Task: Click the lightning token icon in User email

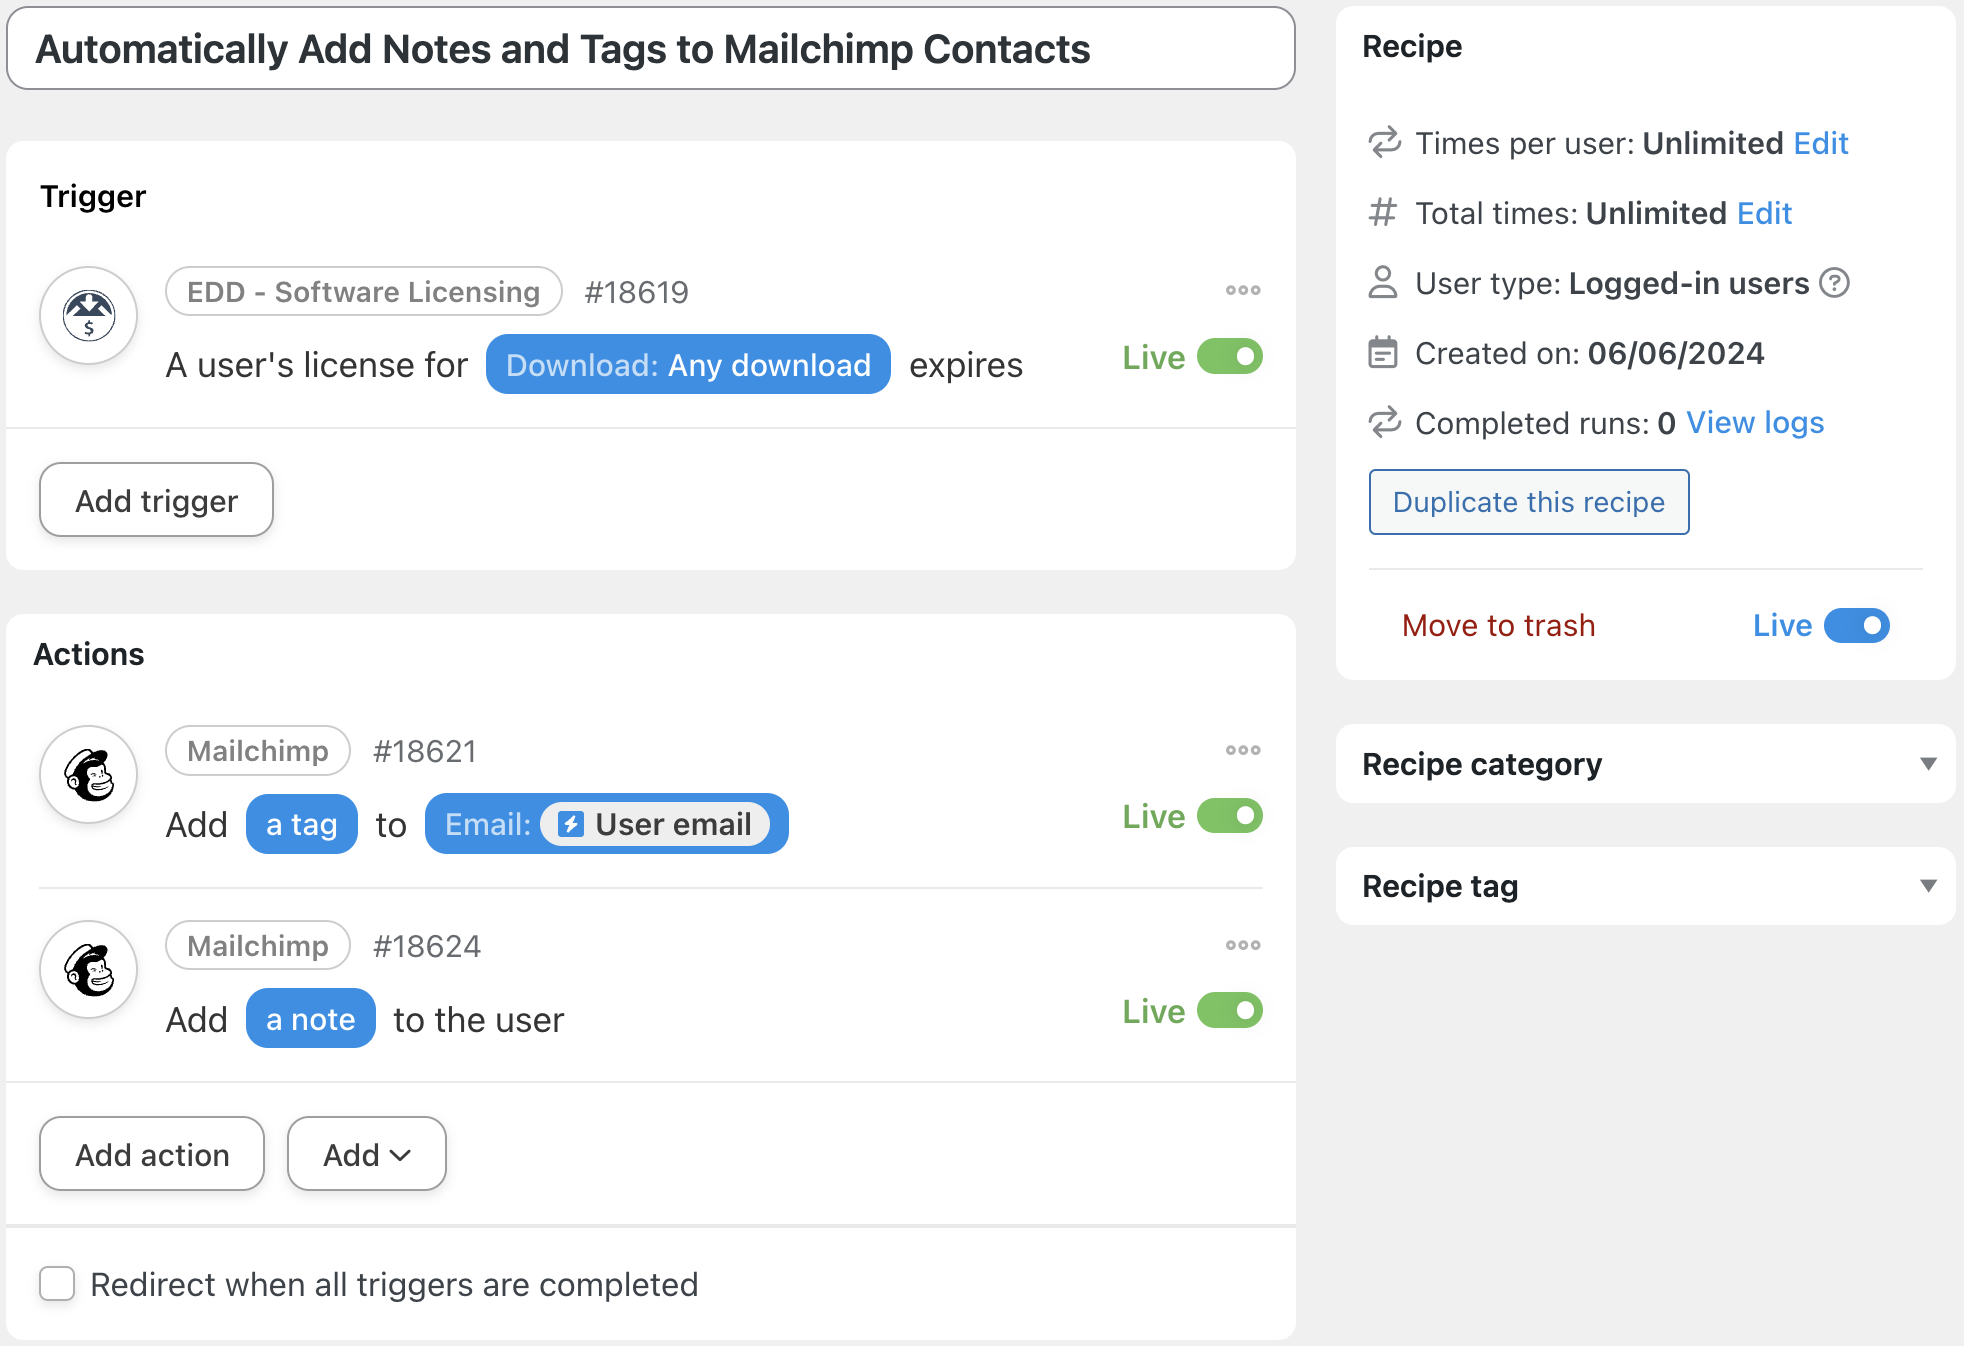Action: pos(571,824)
